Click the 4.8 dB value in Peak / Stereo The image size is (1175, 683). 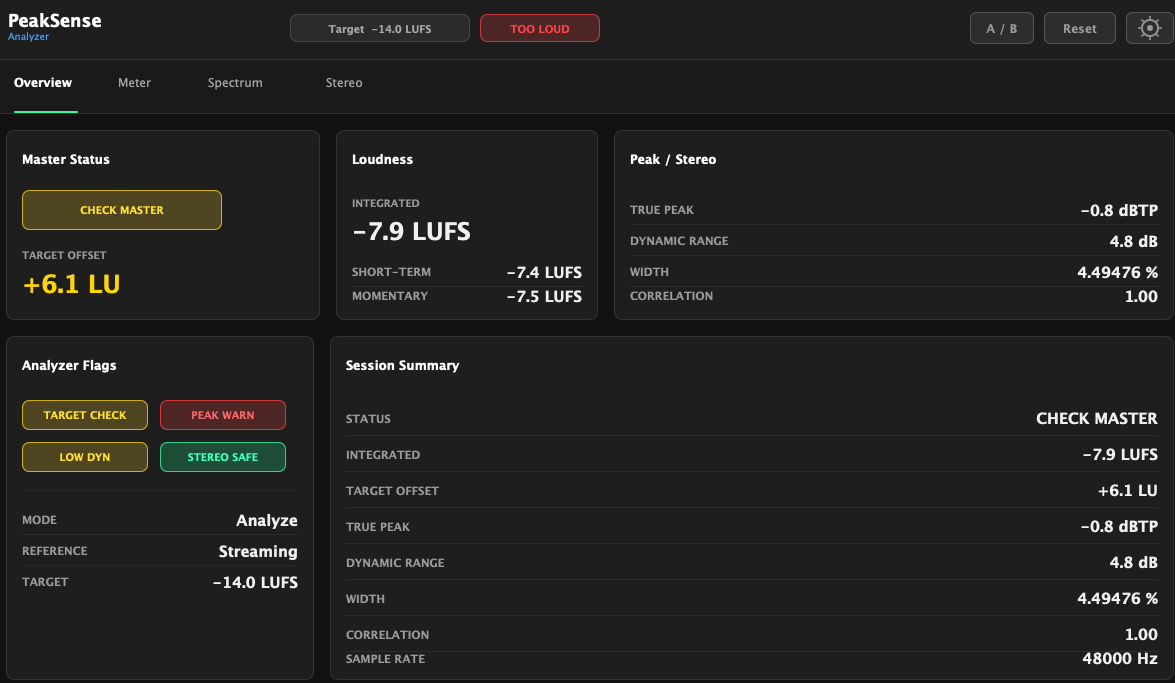point(1133,241)
